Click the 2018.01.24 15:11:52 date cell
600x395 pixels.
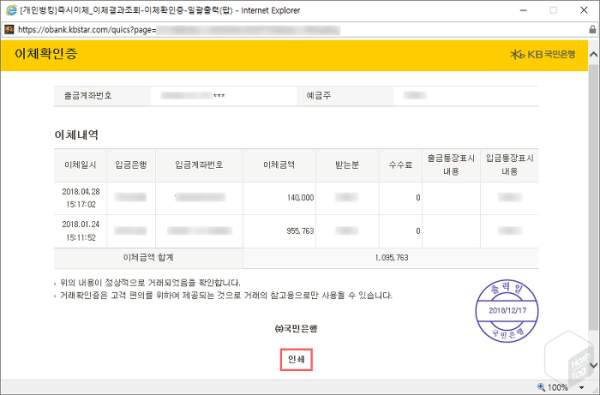pyautogui.click(x=81, y=231)
